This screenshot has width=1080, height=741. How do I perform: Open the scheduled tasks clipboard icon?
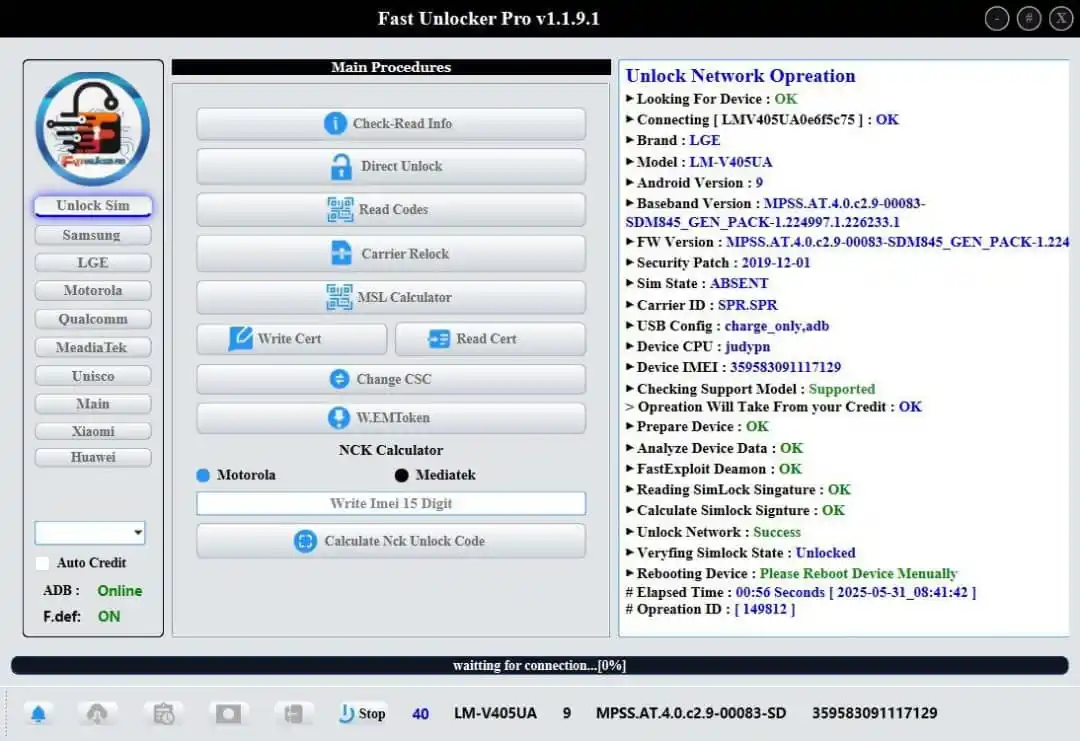click(x=163, y=712)
